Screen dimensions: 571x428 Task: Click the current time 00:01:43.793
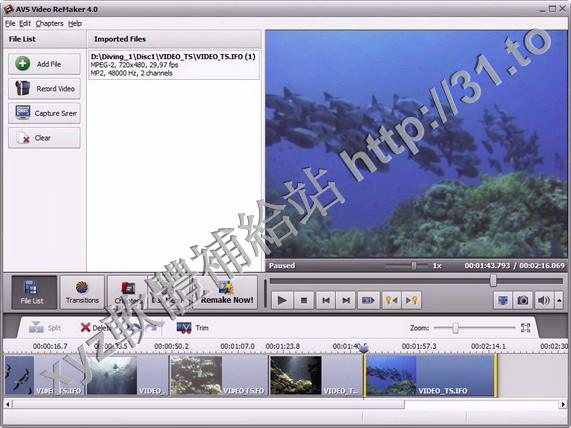coord(487,266)
